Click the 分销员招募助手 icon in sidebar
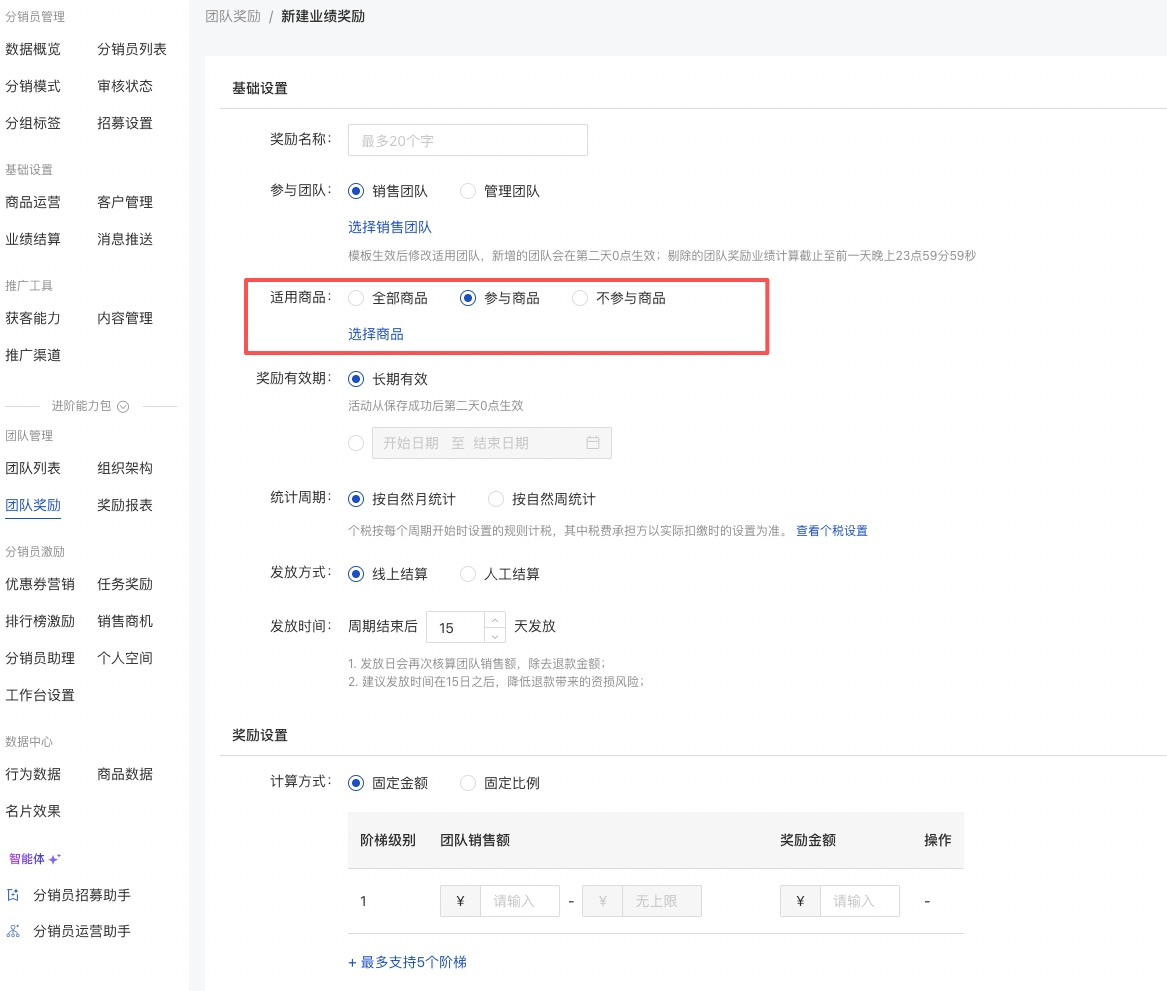The image size is (1167, 991). (x=13, y=895)
